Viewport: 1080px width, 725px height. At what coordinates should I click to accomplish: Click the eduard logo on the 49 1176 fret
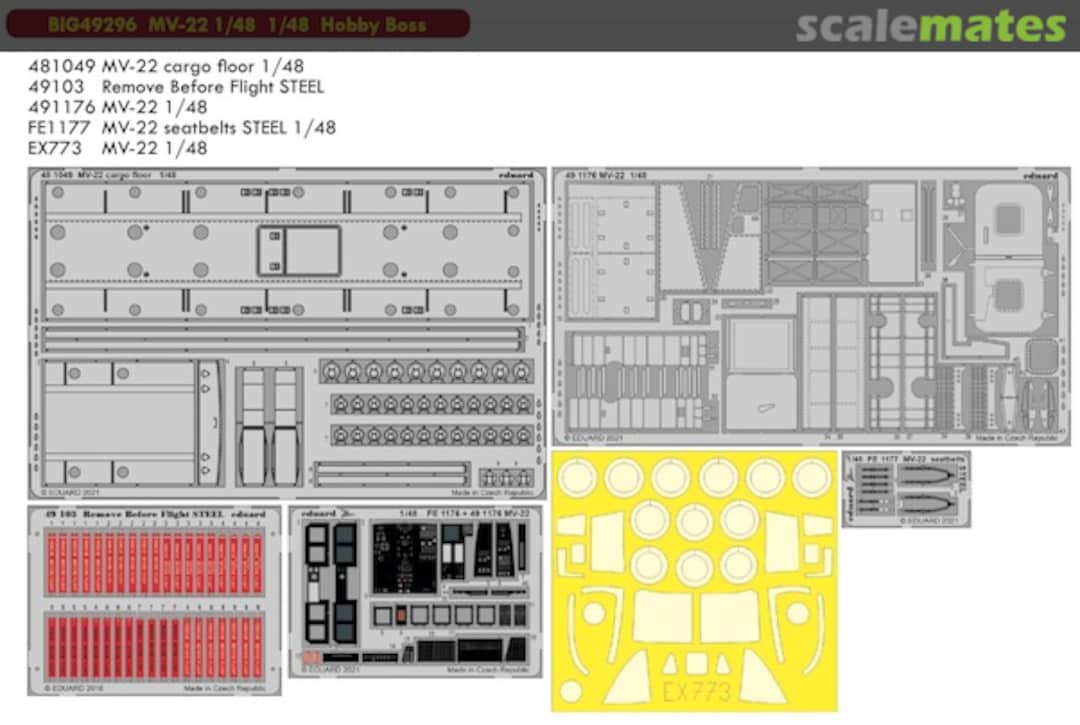(1040, 175)
